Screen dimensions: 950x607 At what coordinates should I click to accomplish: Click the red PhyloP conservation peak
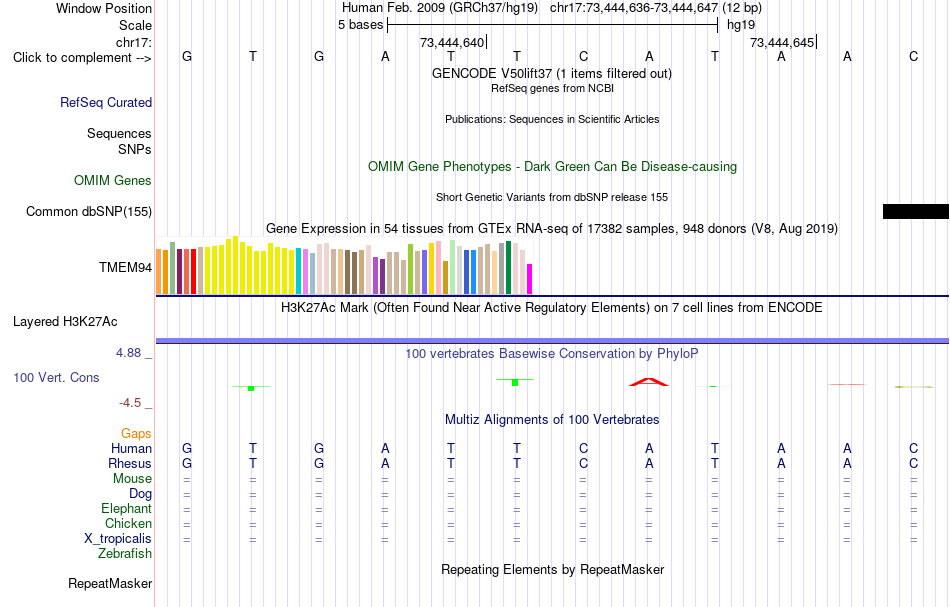click(x=649, y=382)
